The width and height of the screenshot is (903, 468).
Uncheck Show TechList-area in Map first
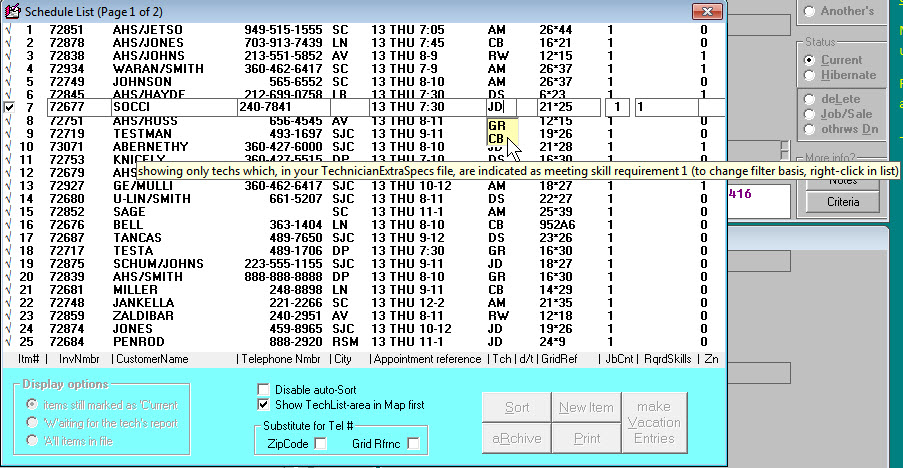point(264,405)
